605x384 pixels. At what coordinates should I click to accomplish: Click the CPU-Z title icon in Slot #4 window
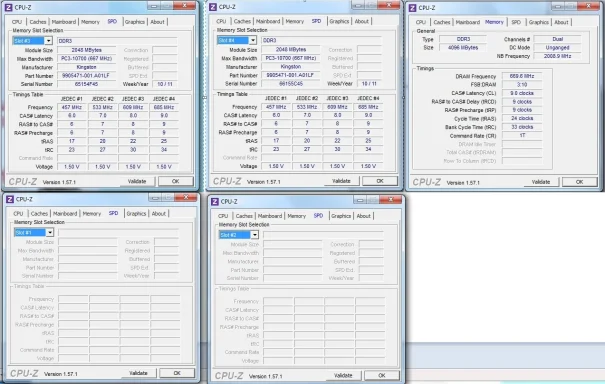[213, 7]
